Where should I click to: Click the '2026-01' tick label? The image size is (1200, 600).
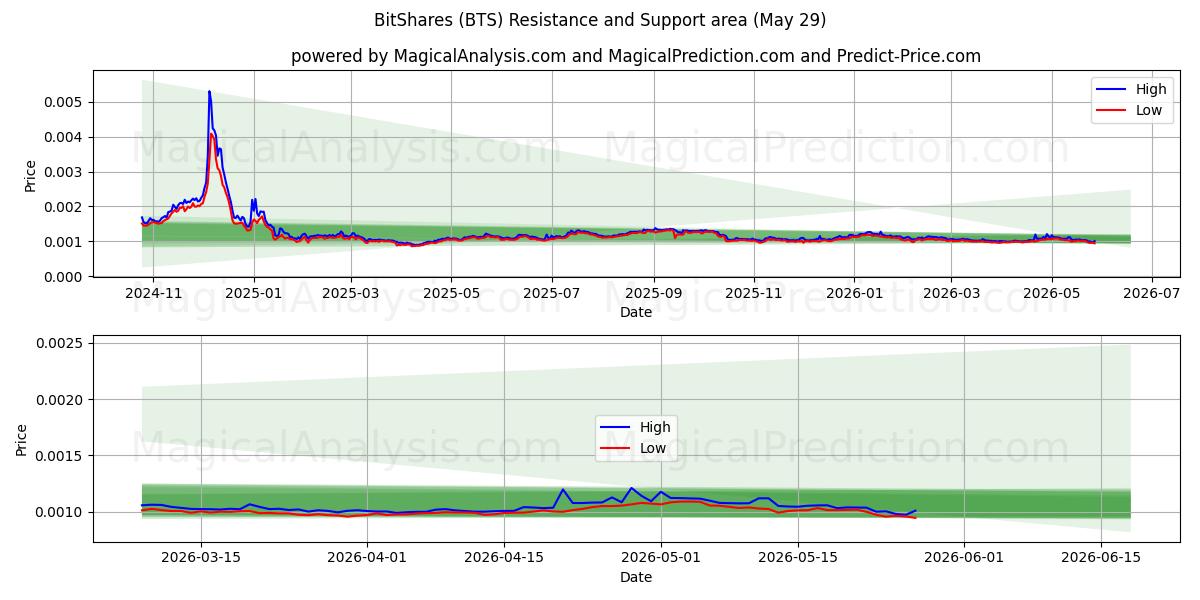click(854, 293)
